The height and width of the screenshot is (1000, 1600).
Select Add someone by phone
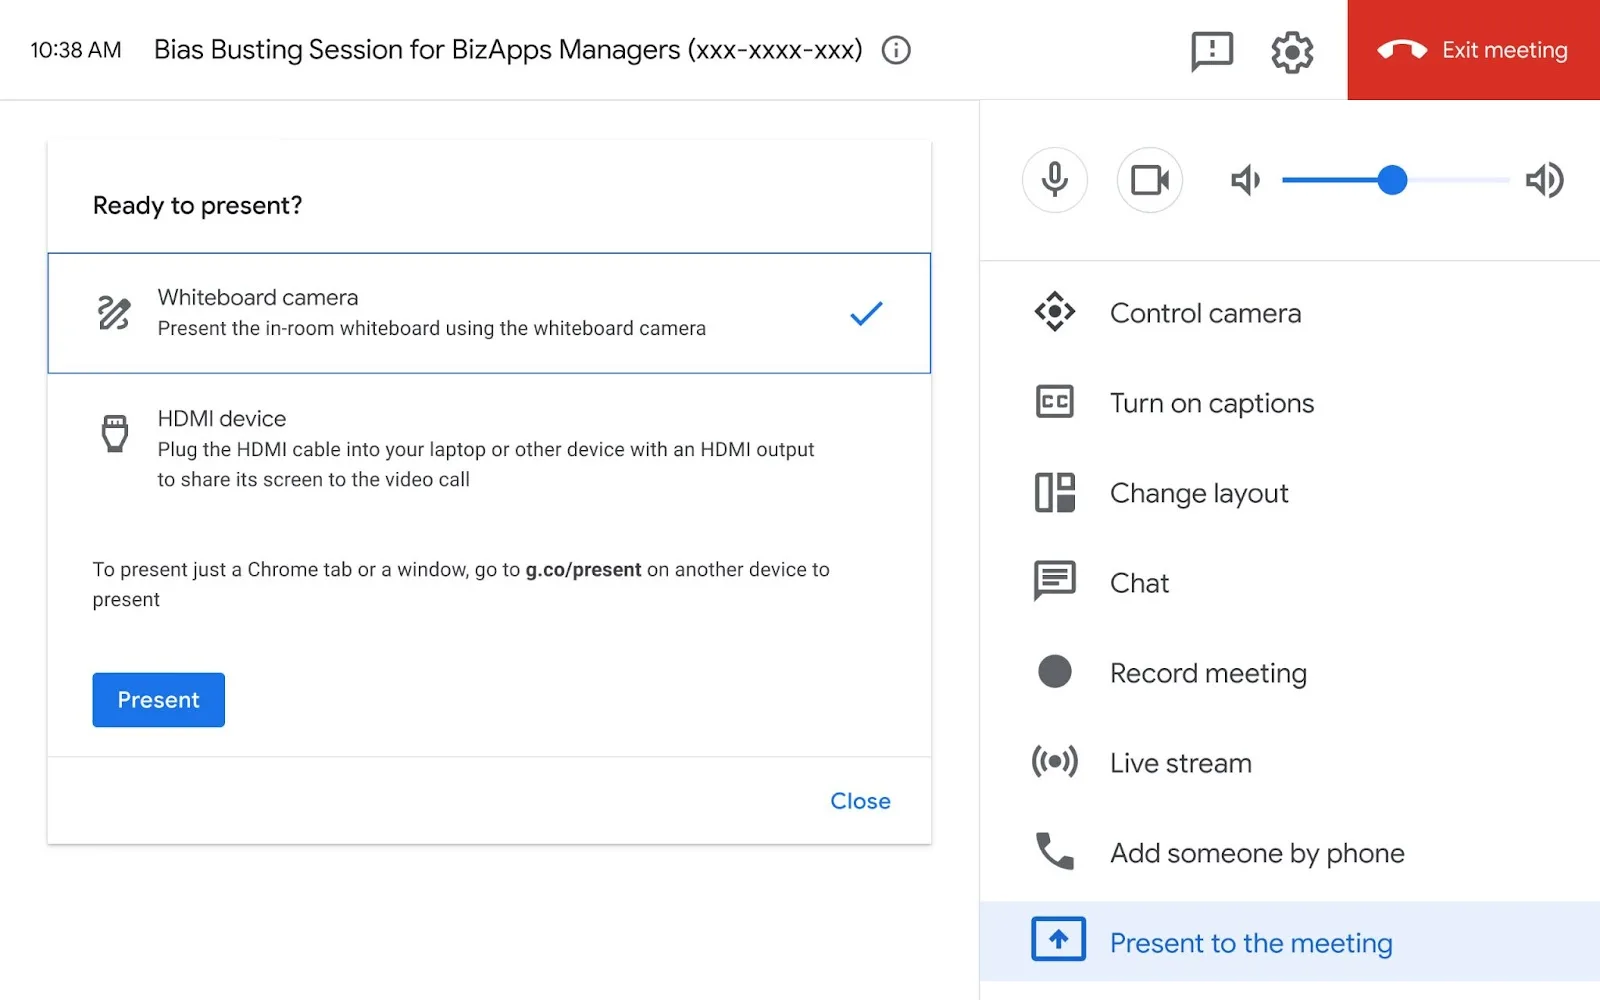click(x=1256, y=853)
